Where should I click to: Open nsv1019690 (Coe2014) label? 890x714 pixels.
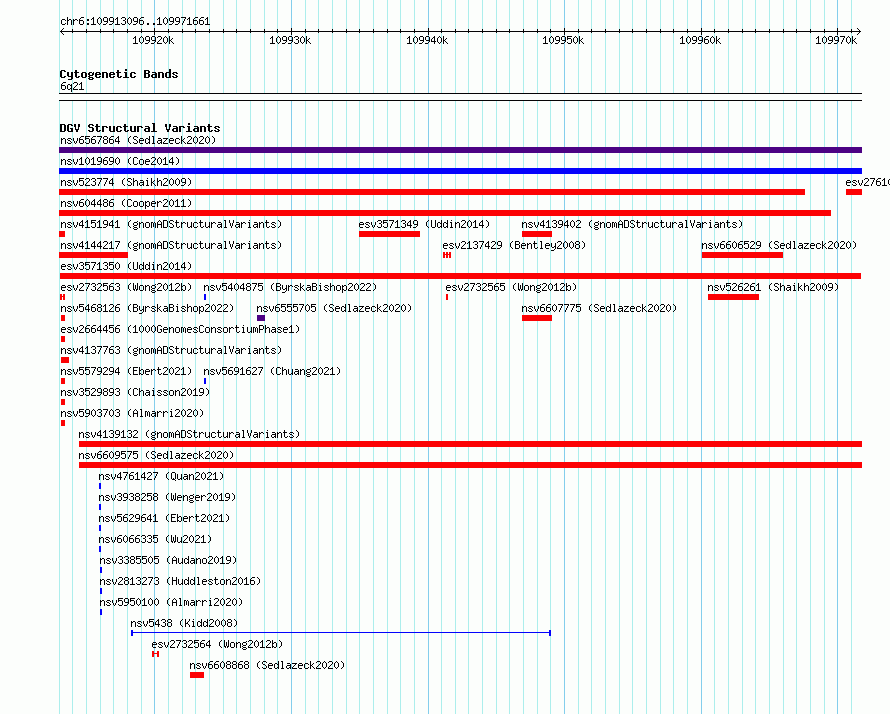click(x=120, y=161)
